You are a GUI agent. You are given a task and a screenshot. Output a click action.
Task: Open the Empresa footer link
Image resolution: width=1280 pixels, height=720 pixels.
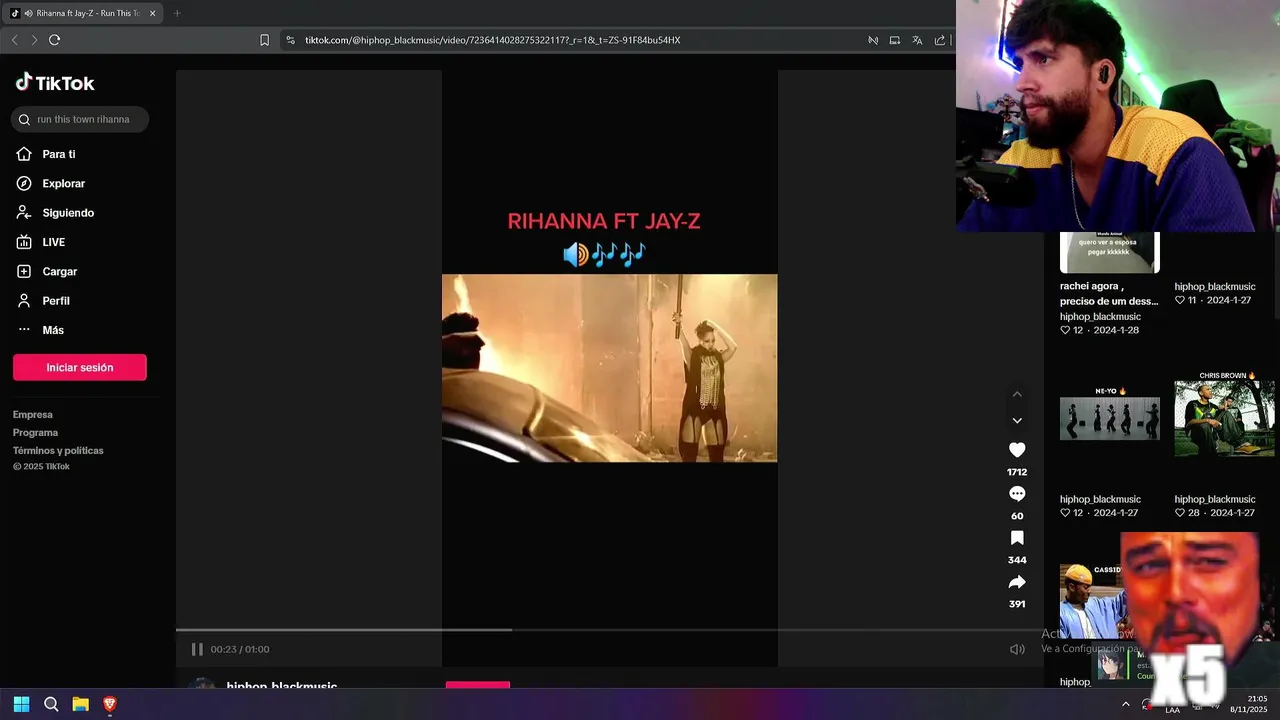[33, 415]
